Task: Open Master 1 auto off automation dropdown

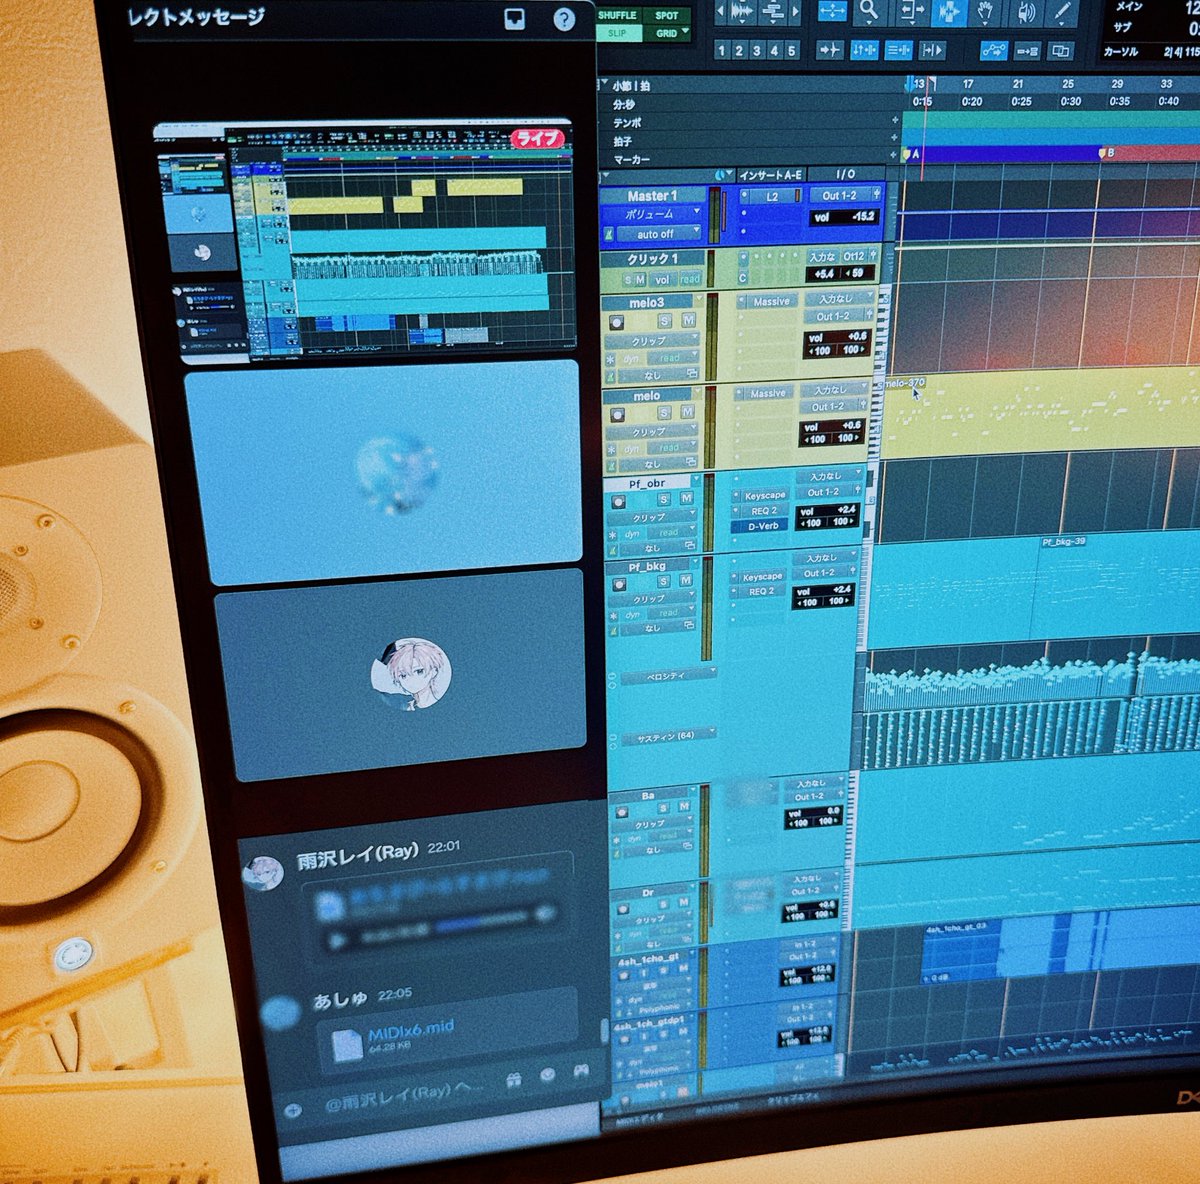Action: coord(657,234)
